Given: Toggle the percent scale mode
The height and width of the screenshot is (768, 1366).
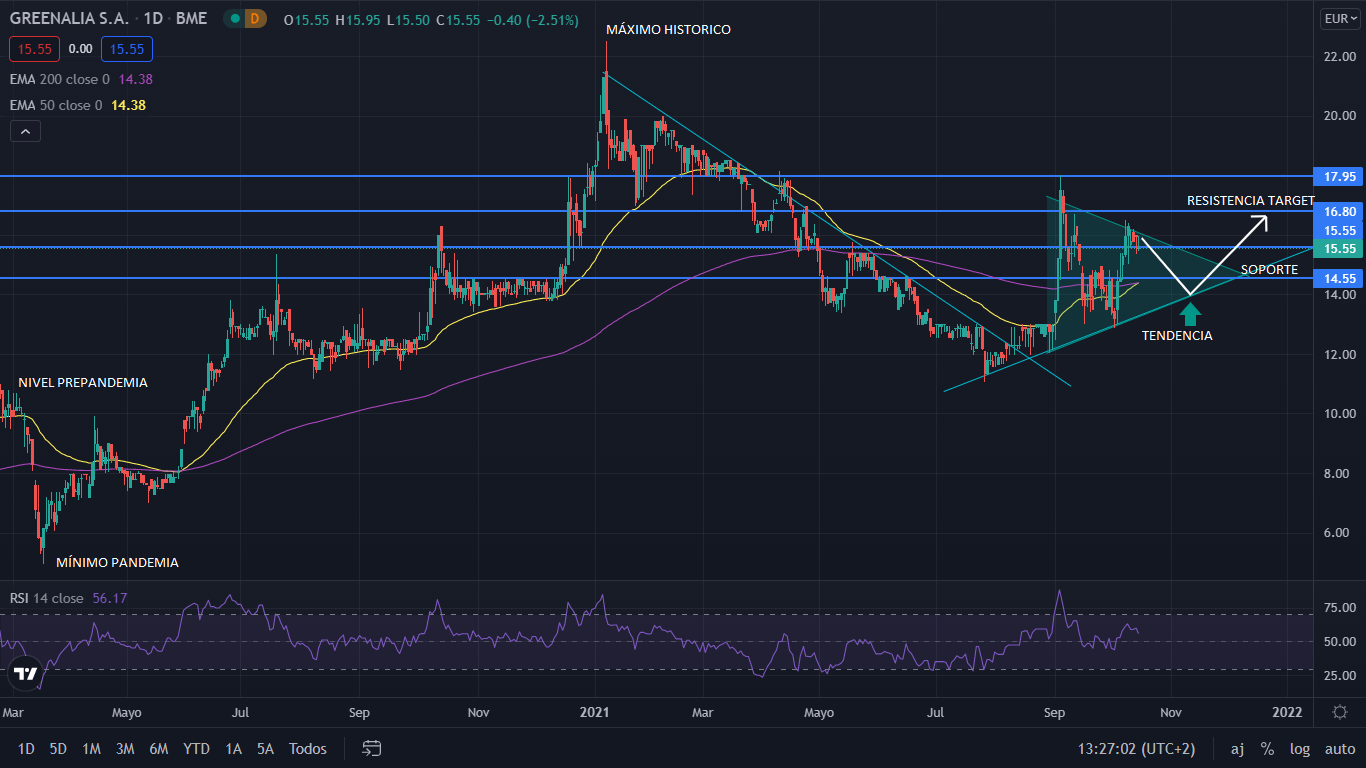Looking at the screenshot, I should [1267, 748].
